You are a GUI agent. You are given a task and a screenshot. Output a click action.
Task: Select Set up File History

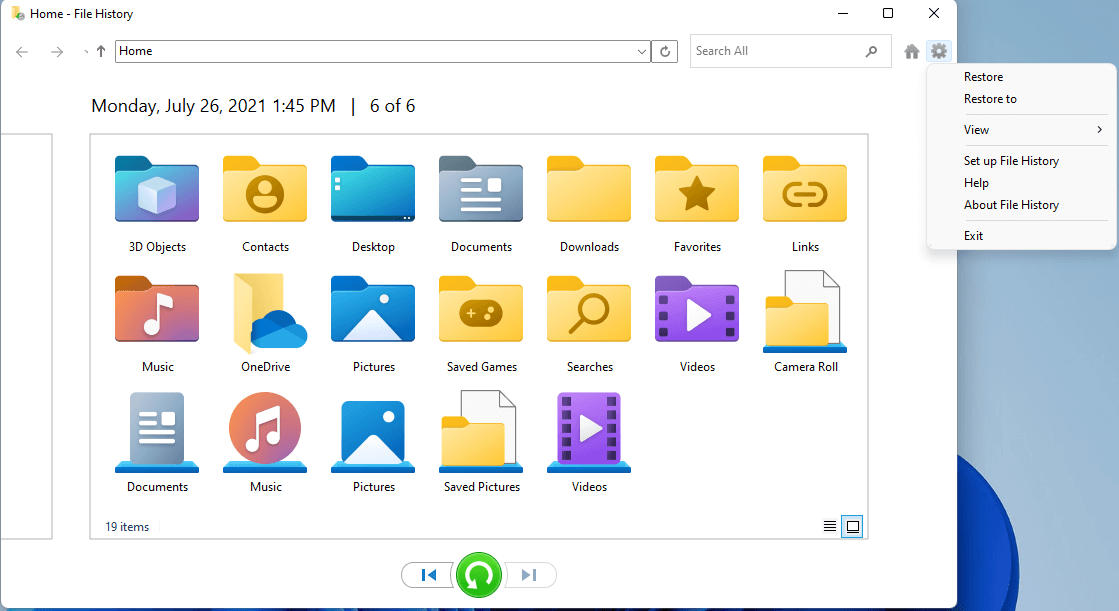coord(1011,161)
